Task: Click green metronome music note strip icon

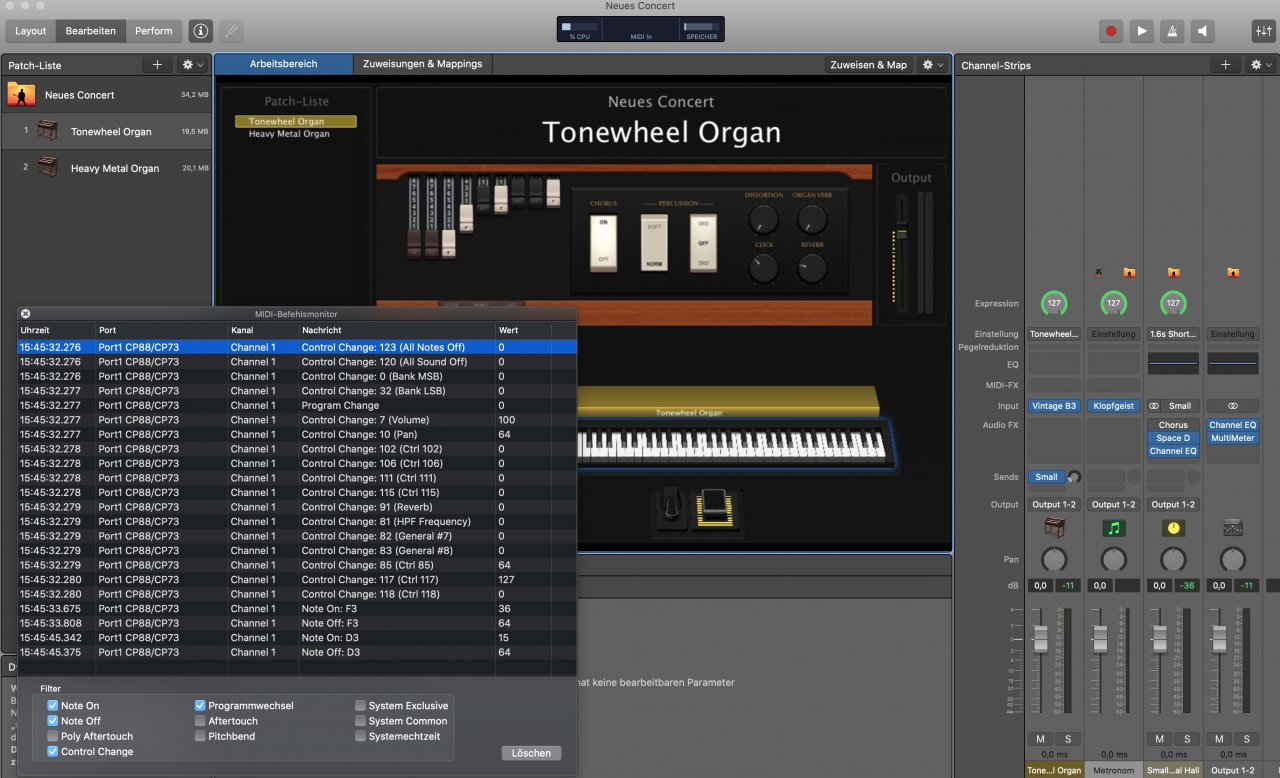Action: [1113, 527]
